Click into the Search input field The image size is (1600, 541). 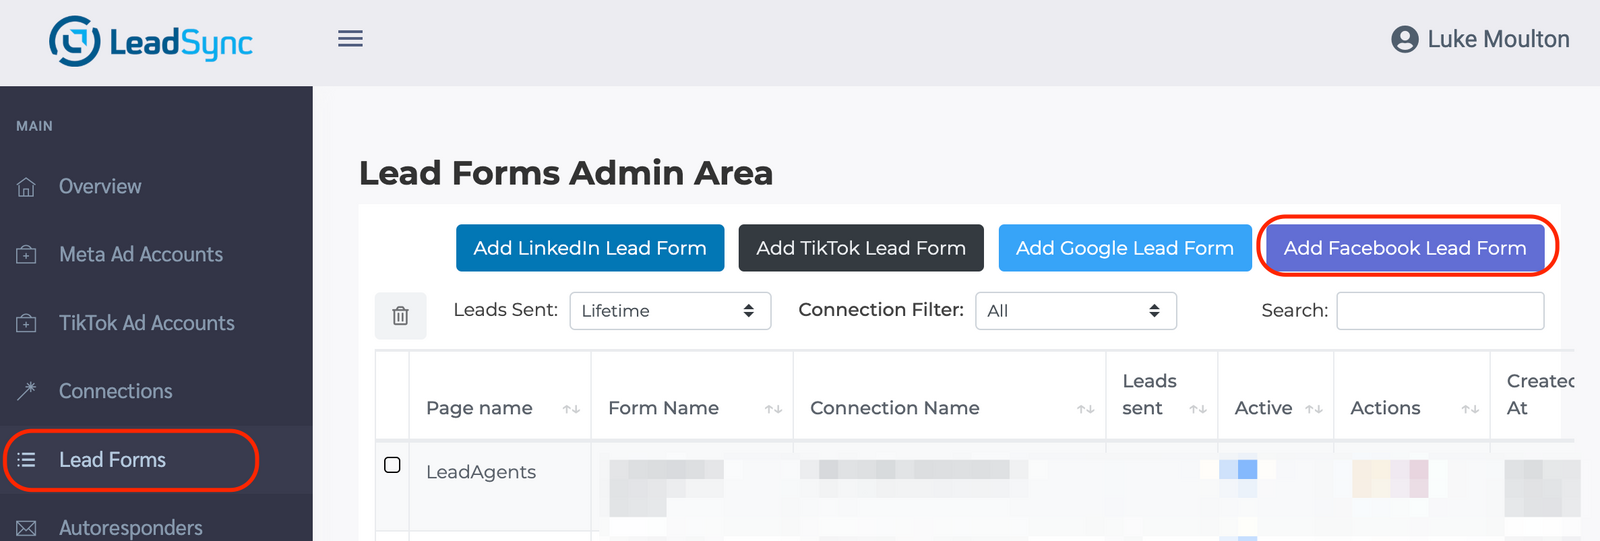tap(1440, 311)
